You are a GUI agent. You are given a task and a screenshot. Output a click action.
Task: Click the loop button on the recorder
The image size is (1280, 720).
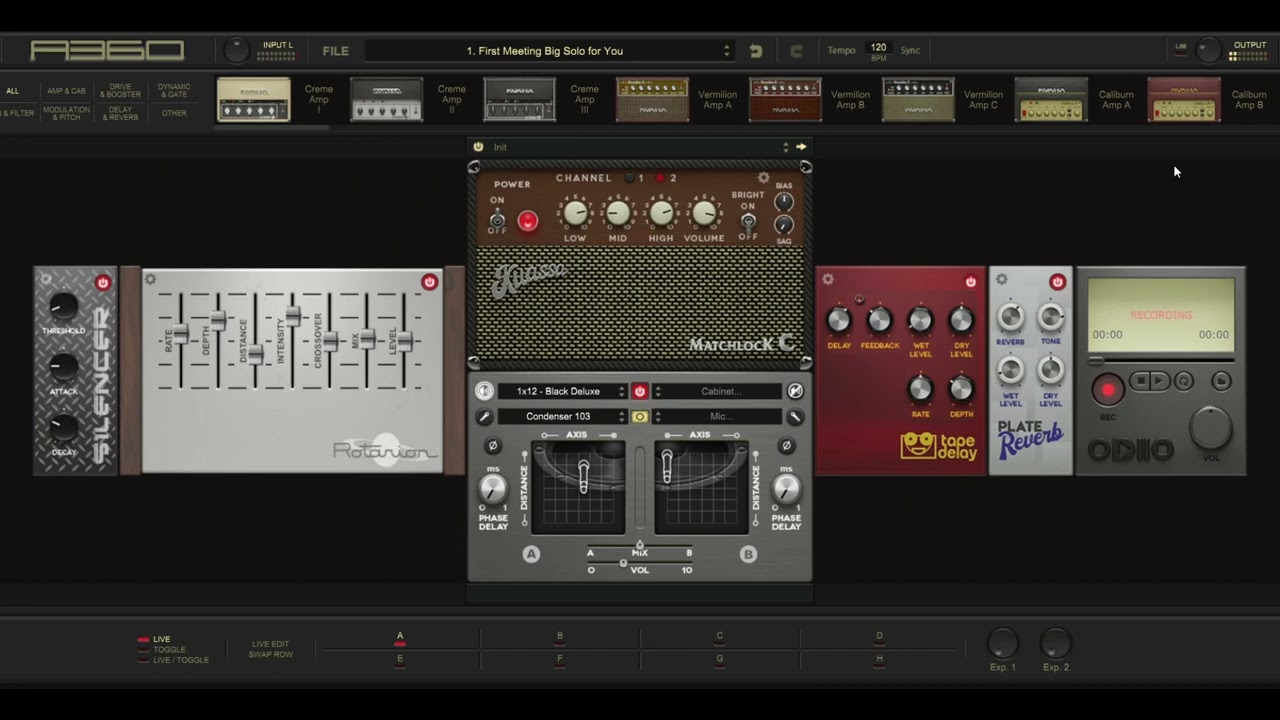pyautogui.click(x=1184, y=381)
